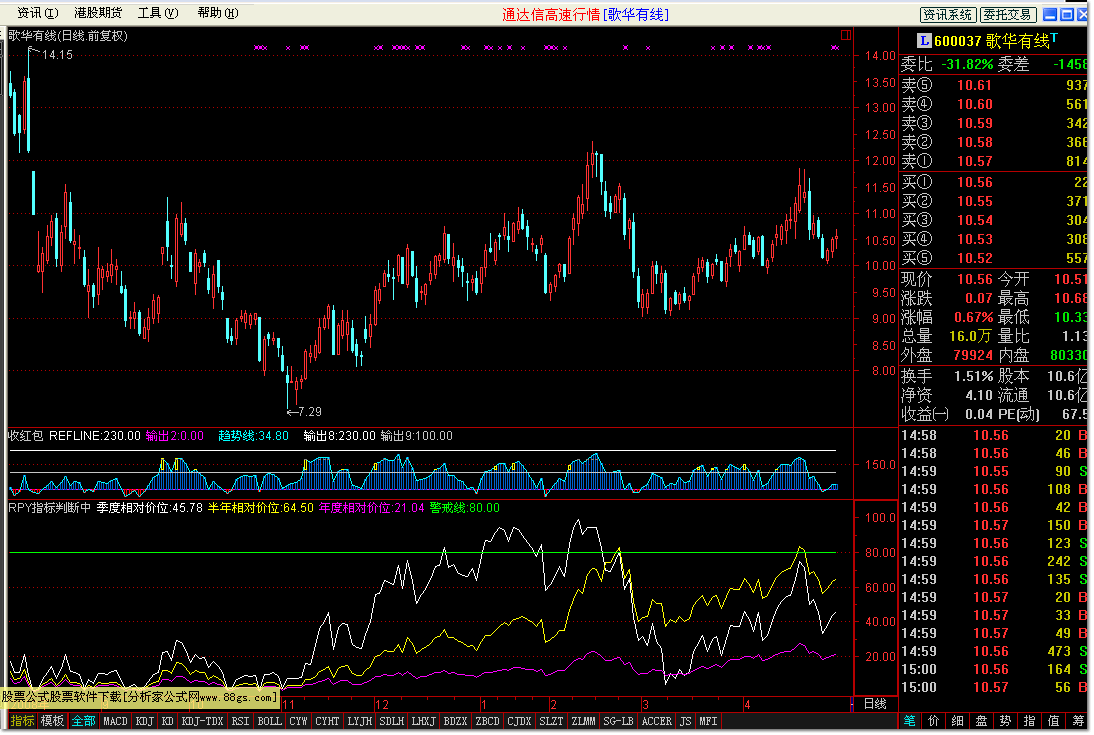The image size is (1094, 735).
Task: Switch to the LHXJ indicator tab
Action: click(x=424, y=721)
